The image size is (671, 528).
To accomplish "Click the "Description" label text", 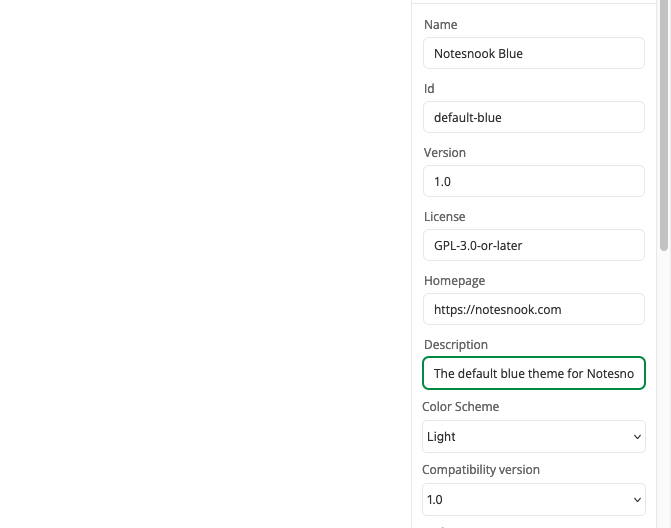I will (456, 345).
